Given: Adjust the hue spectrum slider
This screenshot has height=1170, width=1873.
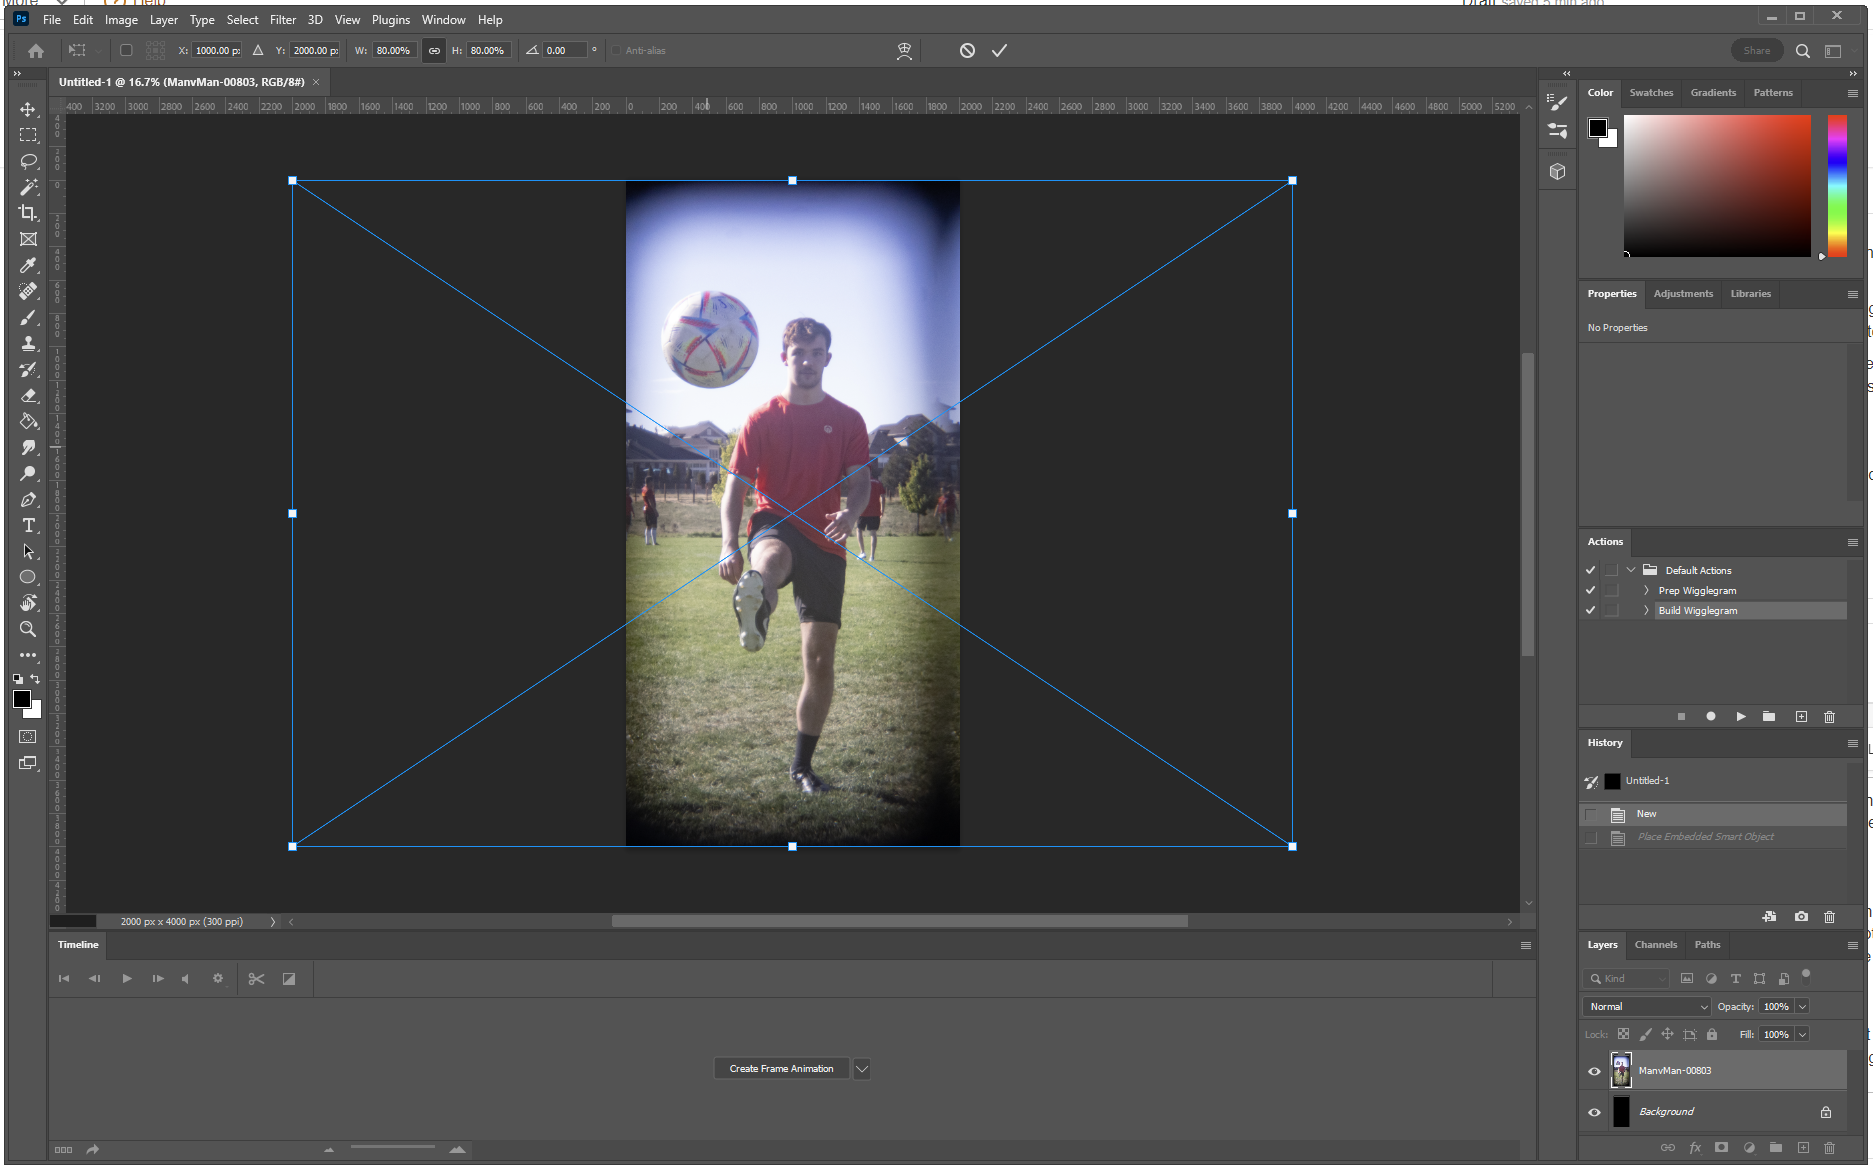Looking at the screenshot, I should (1837, 186).
